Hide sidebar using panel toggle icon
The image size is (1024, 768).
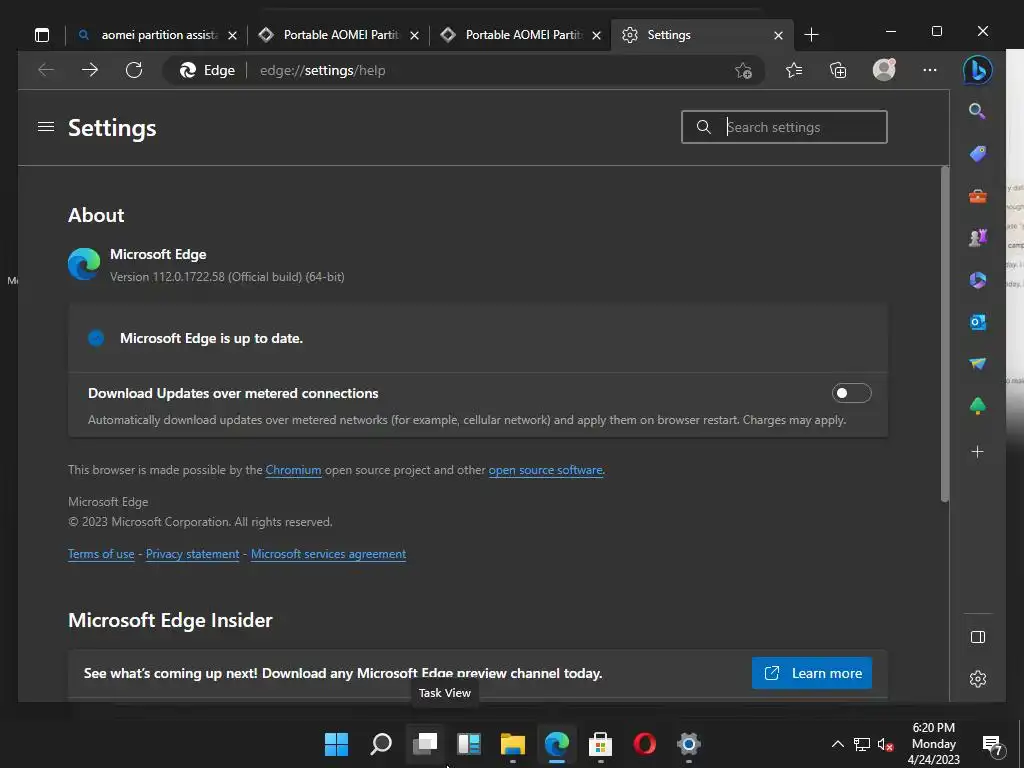[978, 637]
